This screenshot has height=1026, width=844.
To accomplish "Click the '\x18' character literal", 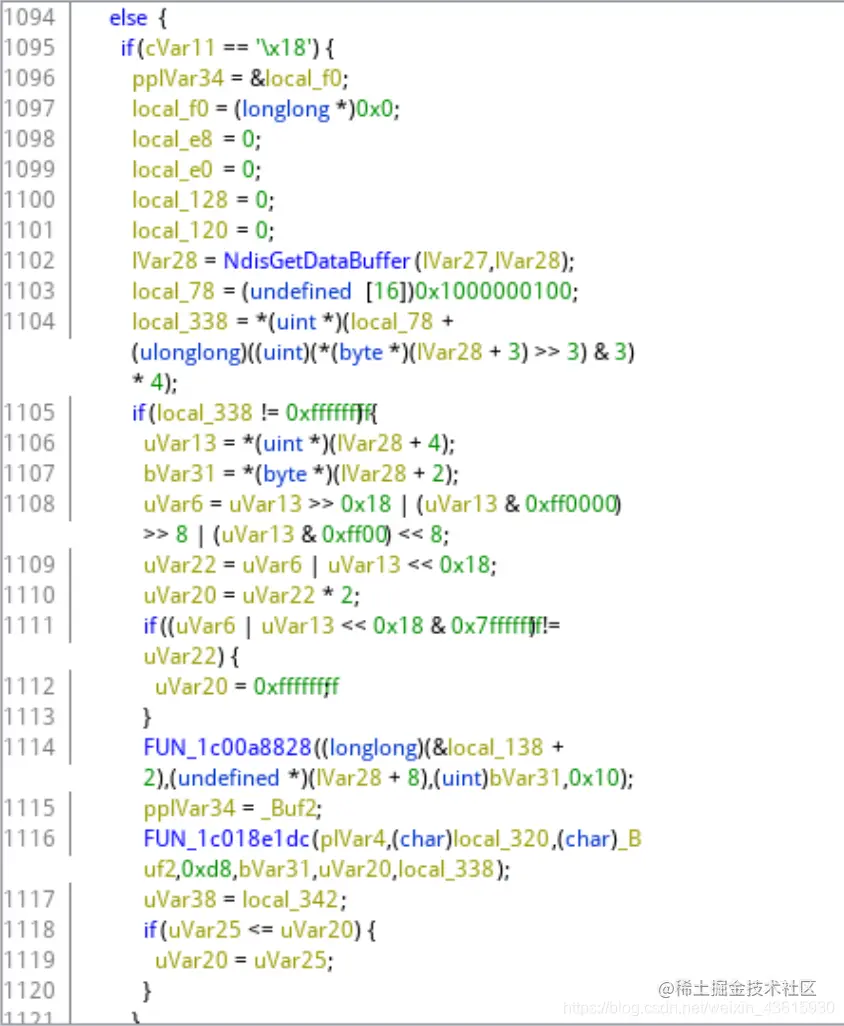I will (284, 48).
